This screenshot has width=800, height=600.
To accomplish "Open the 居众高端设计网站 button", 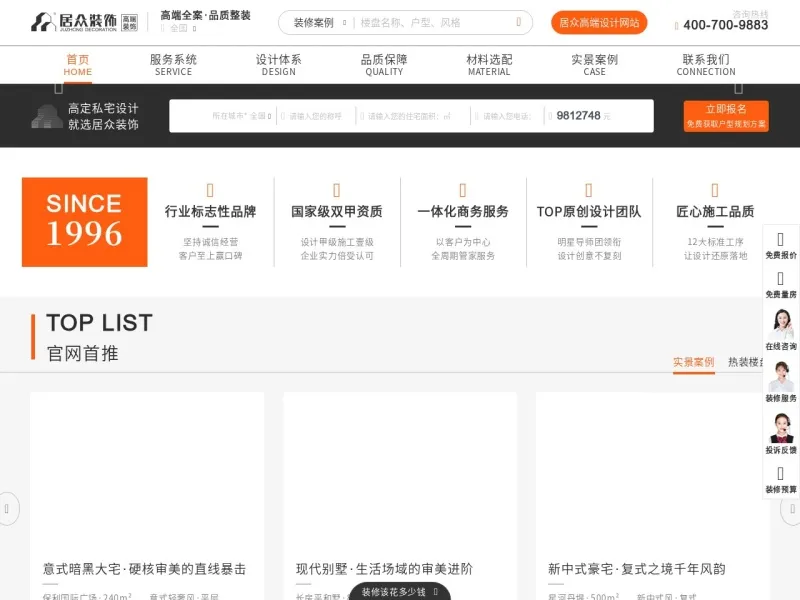I will tap(599, 22).
